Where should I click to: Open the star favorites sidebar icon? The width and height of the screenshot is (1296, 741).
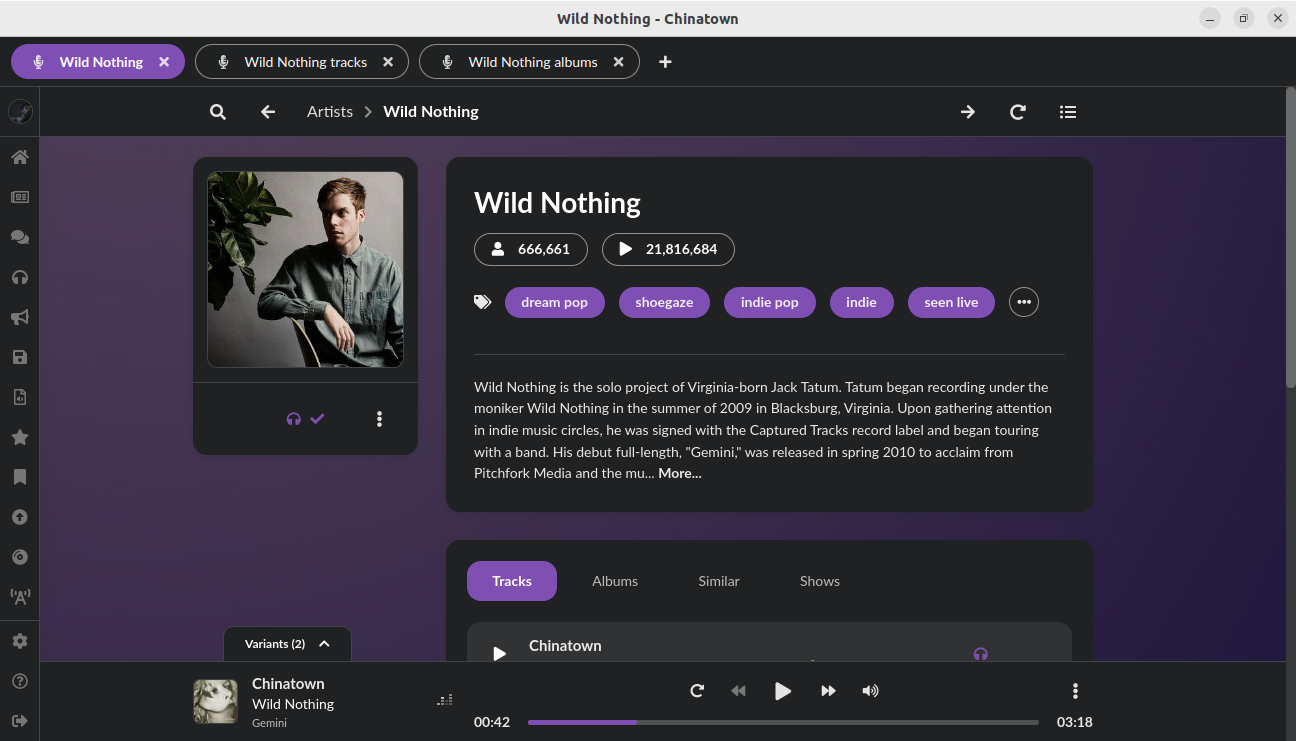(x=20, y=437)
